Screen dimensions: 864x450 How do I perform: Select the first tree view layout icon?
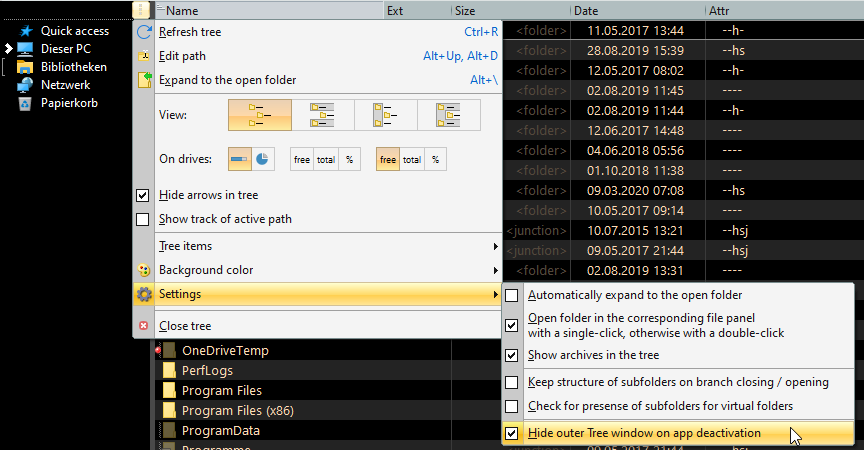[260, 115]
